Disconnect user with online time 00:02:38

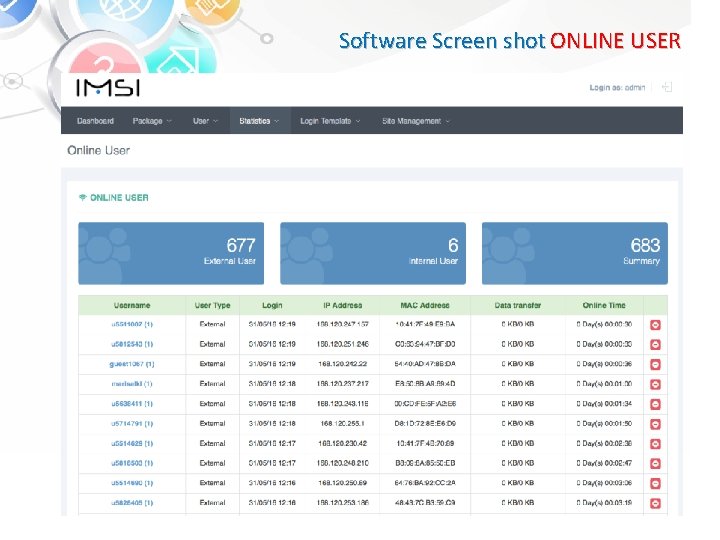pos(655,444)
